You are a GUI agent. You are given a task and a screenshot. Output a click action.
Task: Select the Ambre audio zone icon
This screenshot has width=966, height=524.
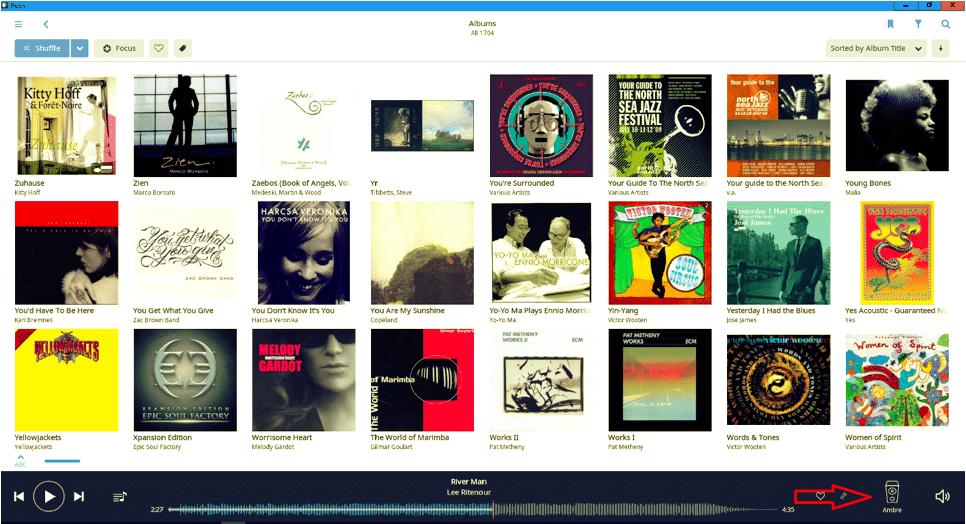(x=891, y=493)
